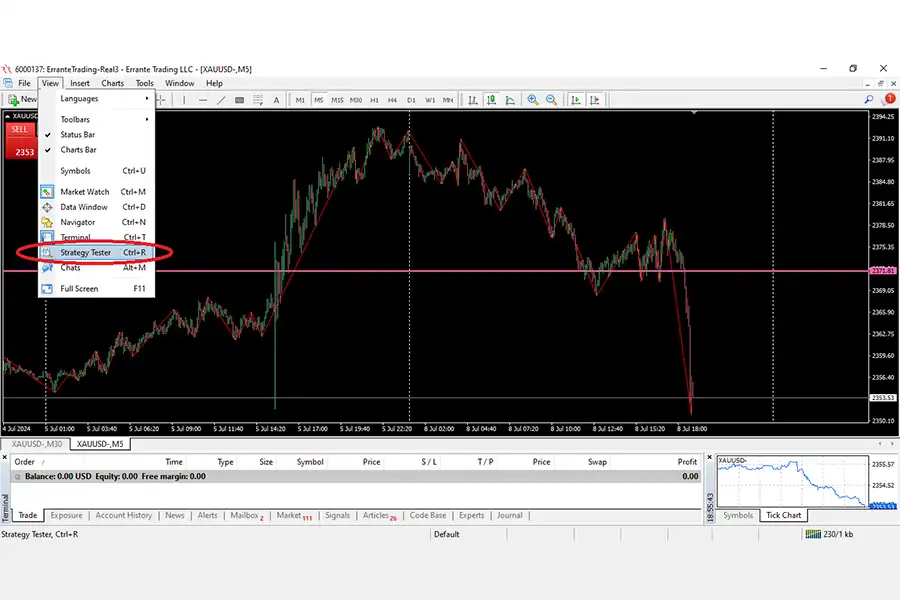
Task: Switch chart to candlesticks type
Action: (491, 100)
